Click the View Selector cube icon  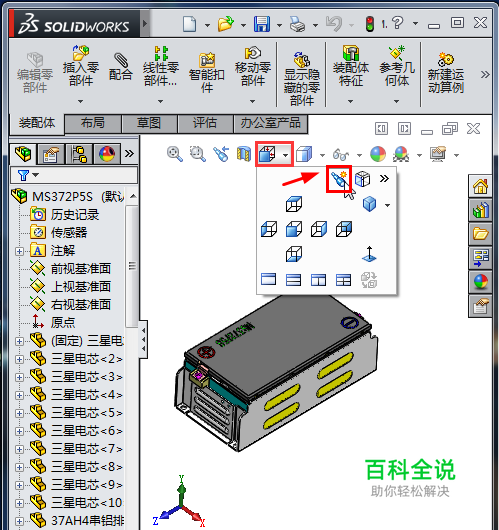[x=363, y=179]
